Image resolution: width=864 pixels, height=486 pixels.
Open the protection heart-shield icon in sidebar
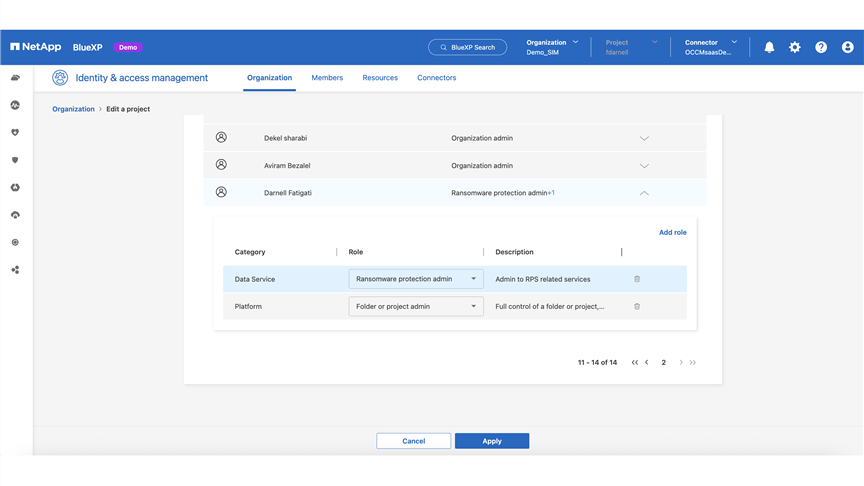pyautogui.click(x=15, y=132)
